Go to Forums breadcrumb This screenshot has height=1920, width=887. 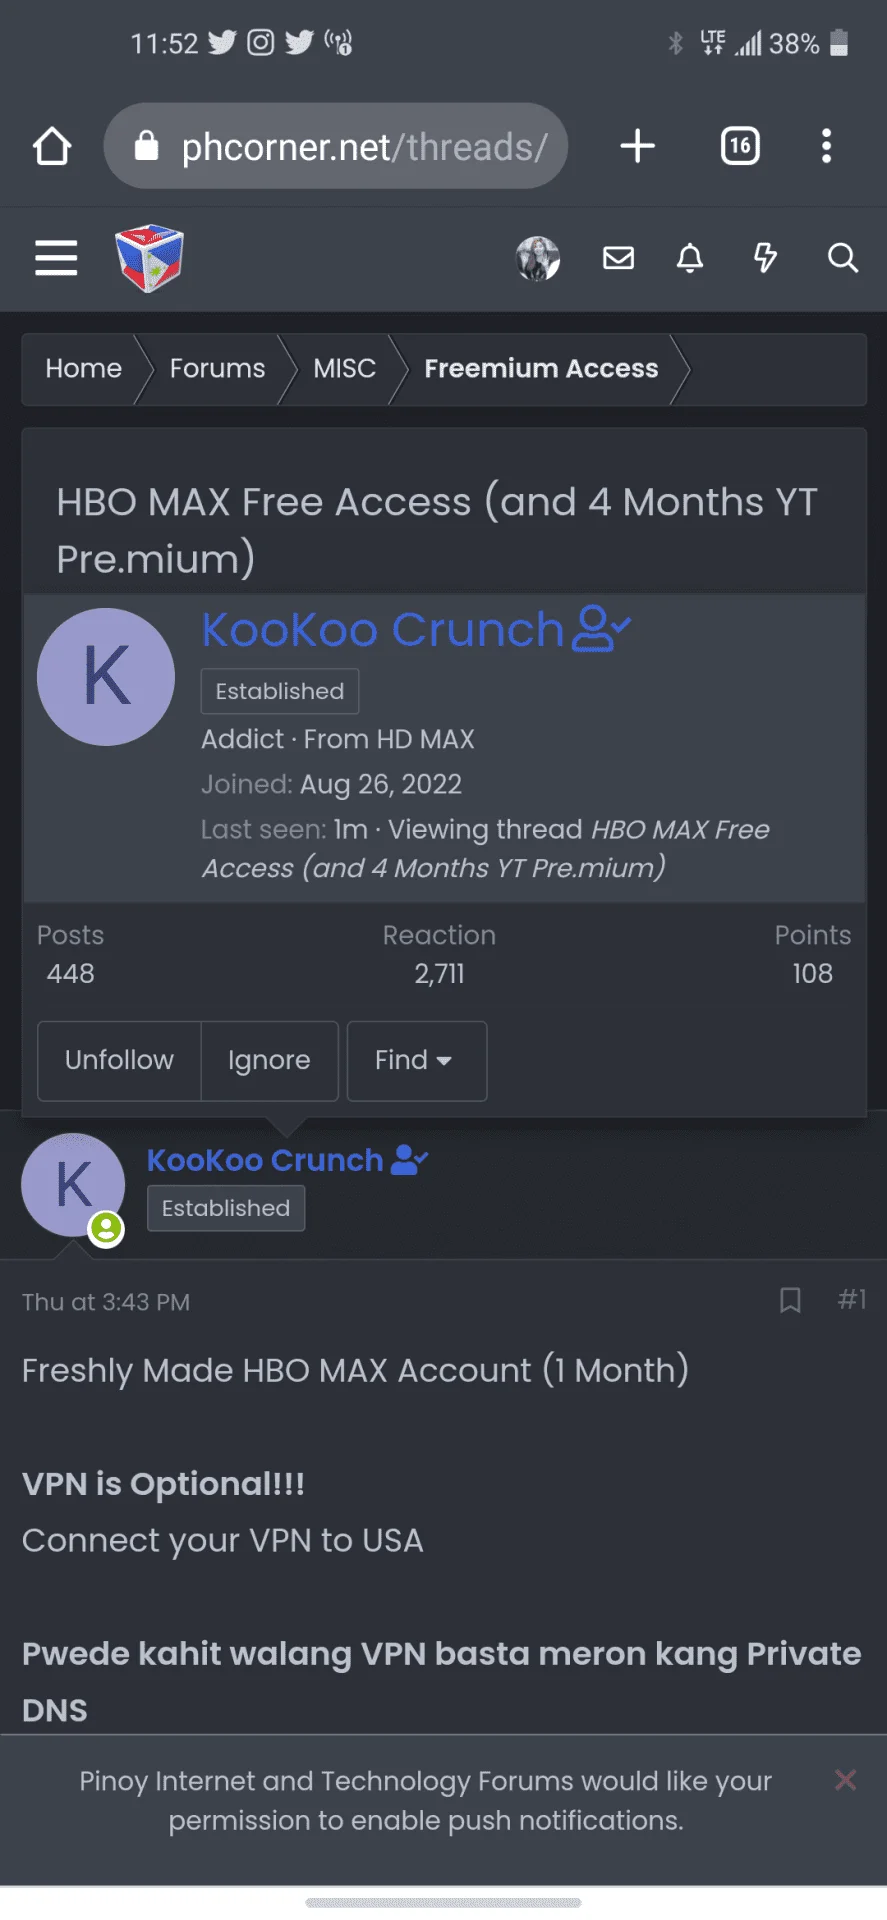click(x=217, y=369)
